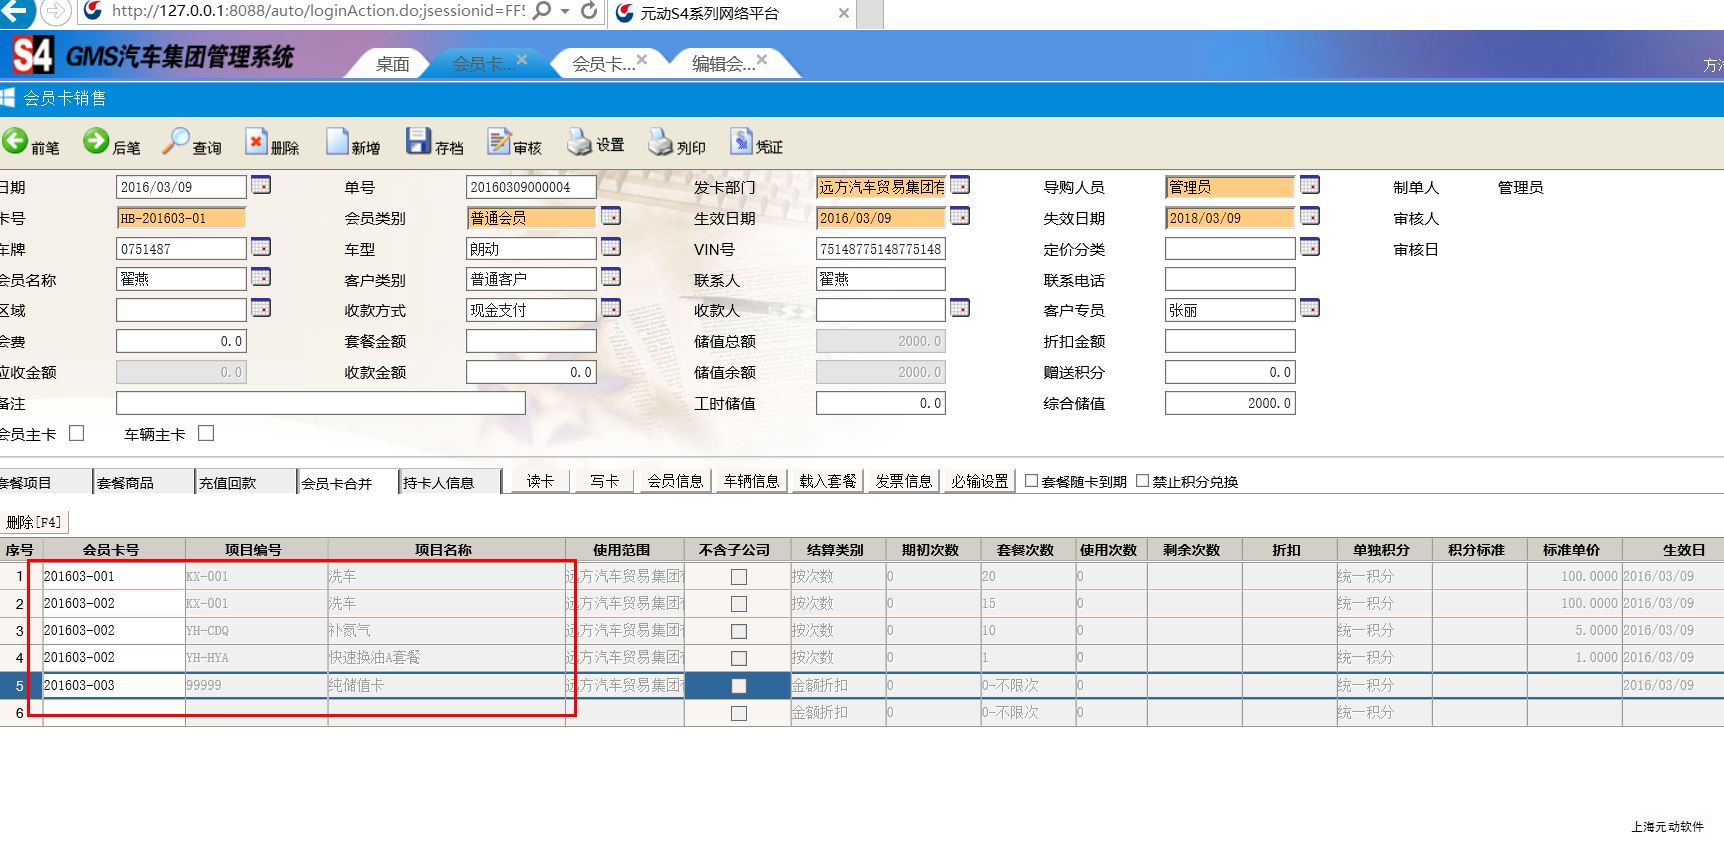Open 查询 magnifier search tool

tap(177, 142)
